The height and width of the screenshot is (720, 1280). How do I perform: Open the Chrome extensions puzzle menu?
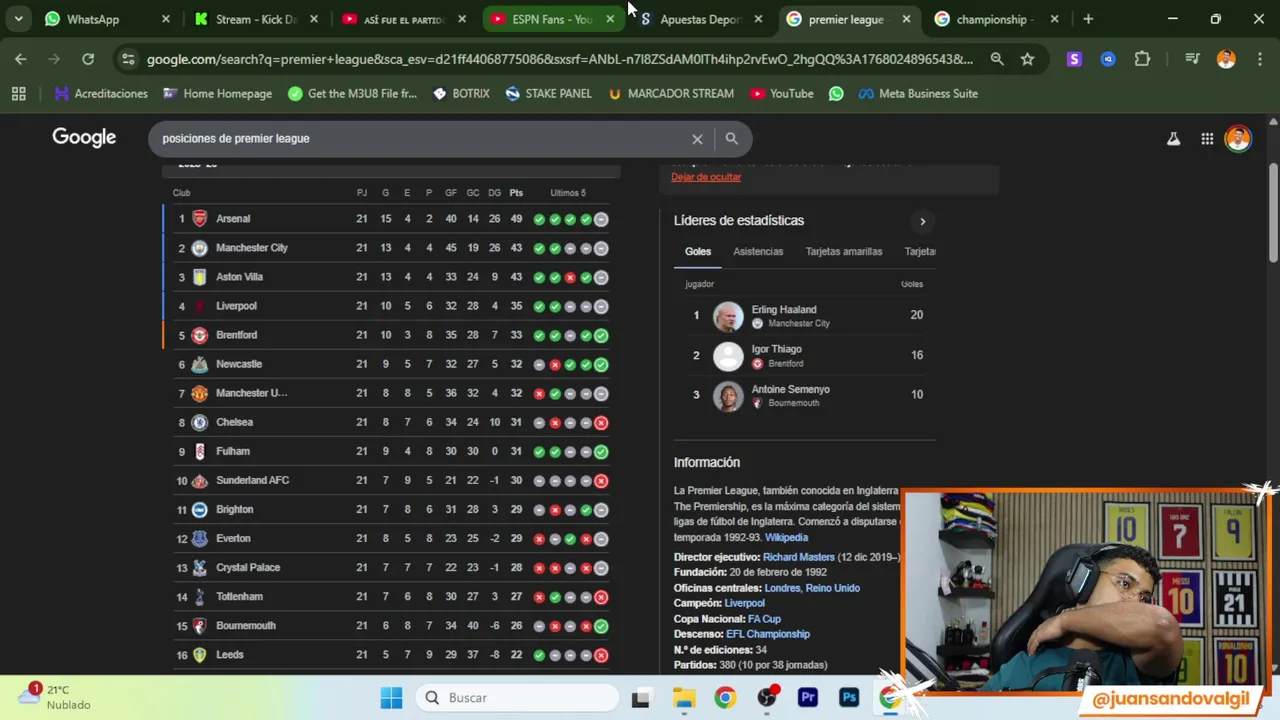pos(1142,59)
